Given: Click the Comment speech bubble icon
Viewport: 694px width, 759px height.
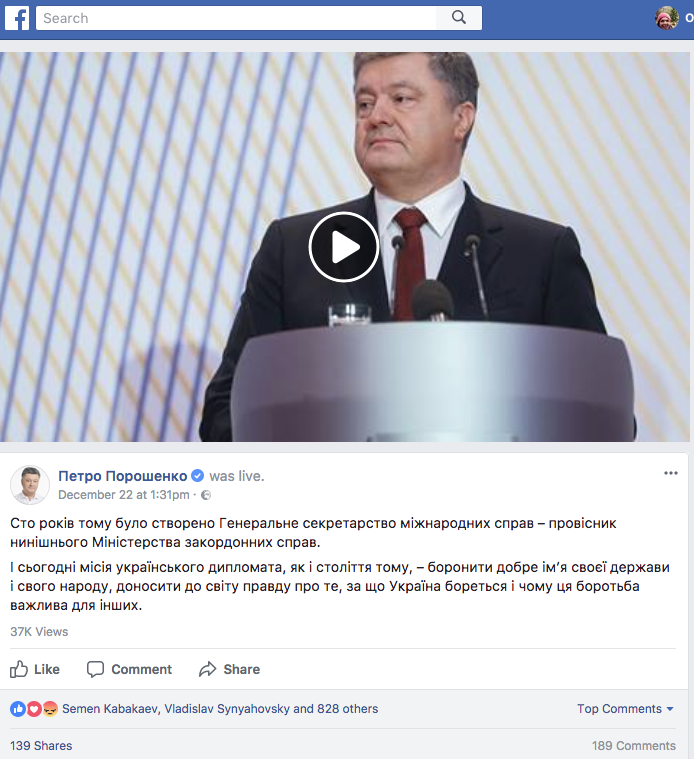Looking at the screenshot, I should coord(95,669).
